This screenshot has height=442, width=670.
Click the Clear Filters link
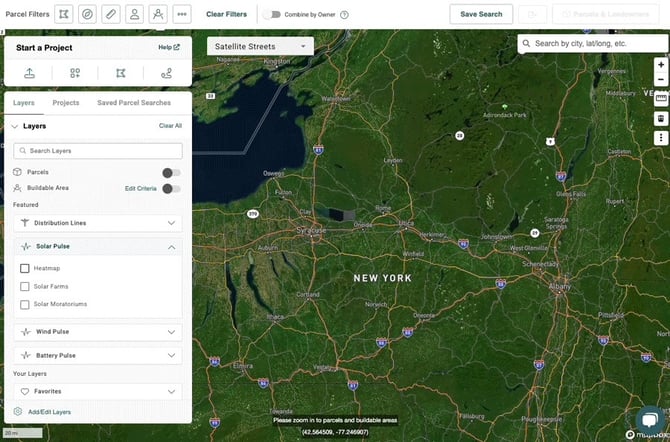[x=226, y=15]
